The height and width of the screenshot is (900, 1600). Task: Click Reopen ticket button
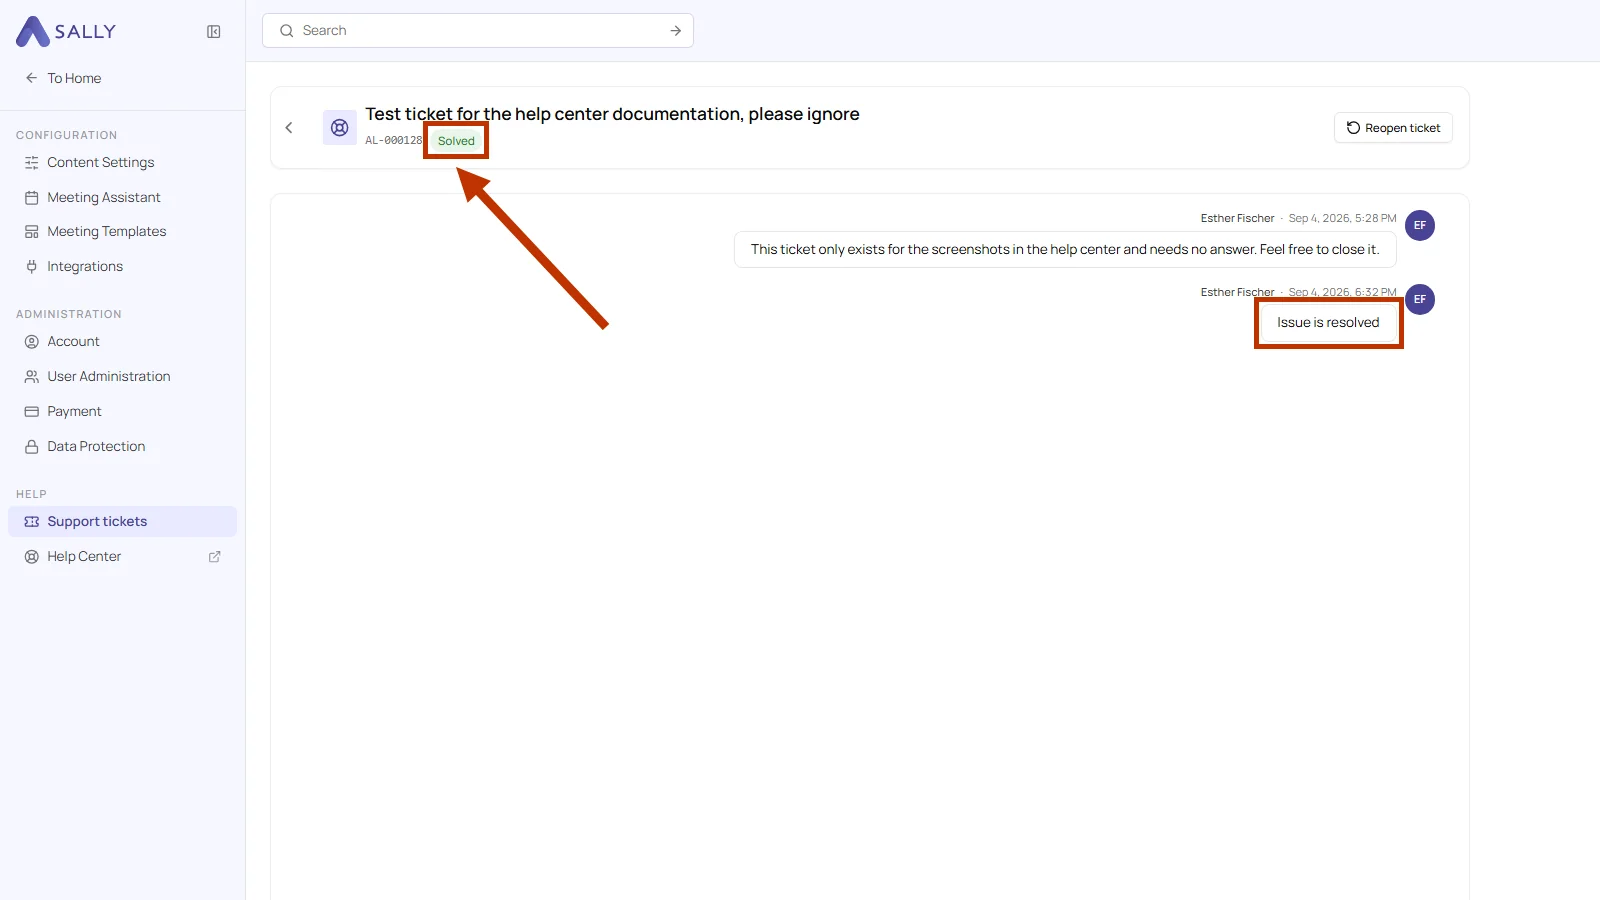coord(1393,128)
